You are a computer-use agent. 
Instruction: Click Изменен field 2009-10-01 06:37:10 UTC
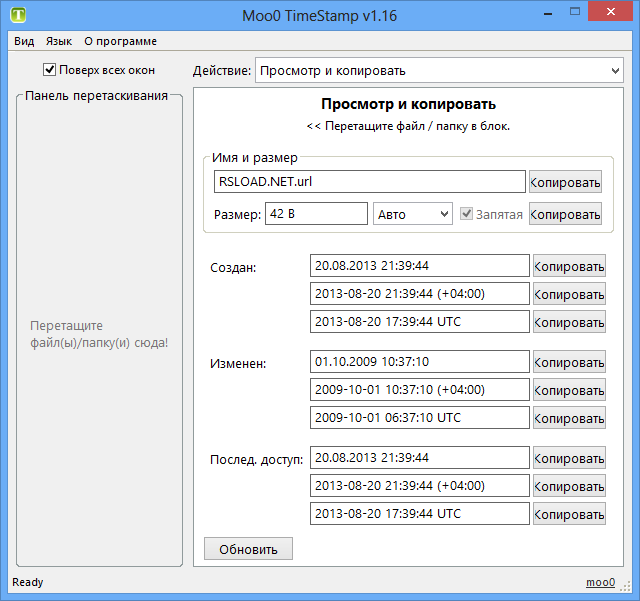point(420,418)
